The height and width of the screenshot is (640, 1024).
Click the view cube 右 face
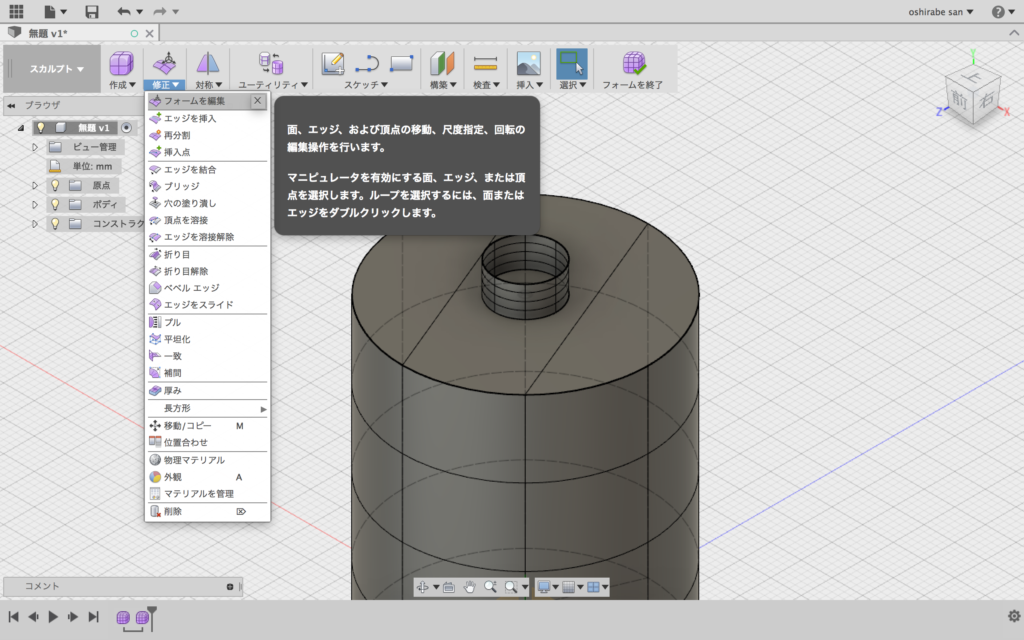click(x=986, y=100)
